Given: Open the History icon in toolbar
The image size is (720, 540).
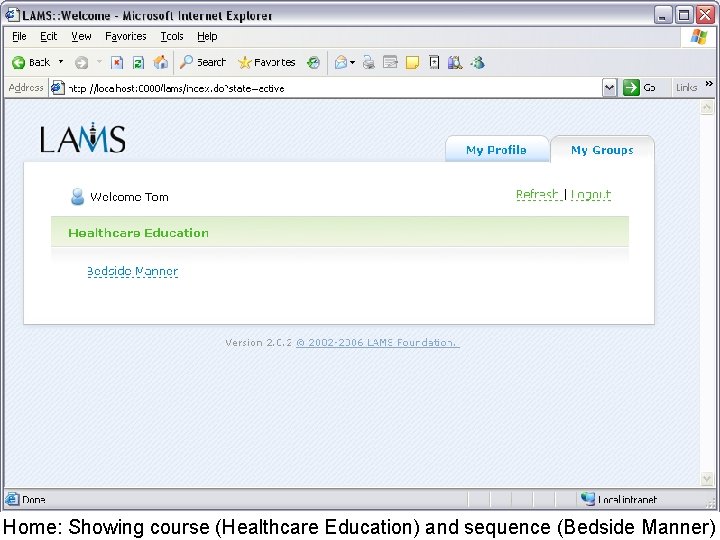Looking at the screenshot, I should 313,62.
